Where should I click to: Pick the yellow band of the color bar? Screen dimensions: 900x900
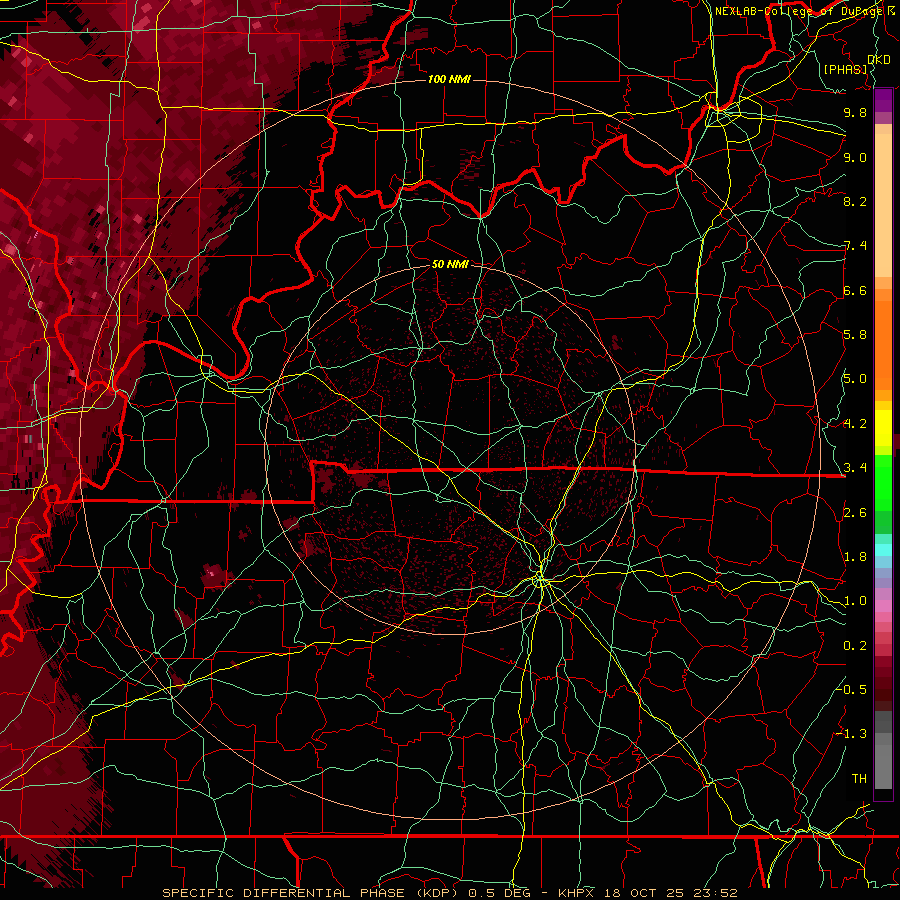(x=883, y=428)
